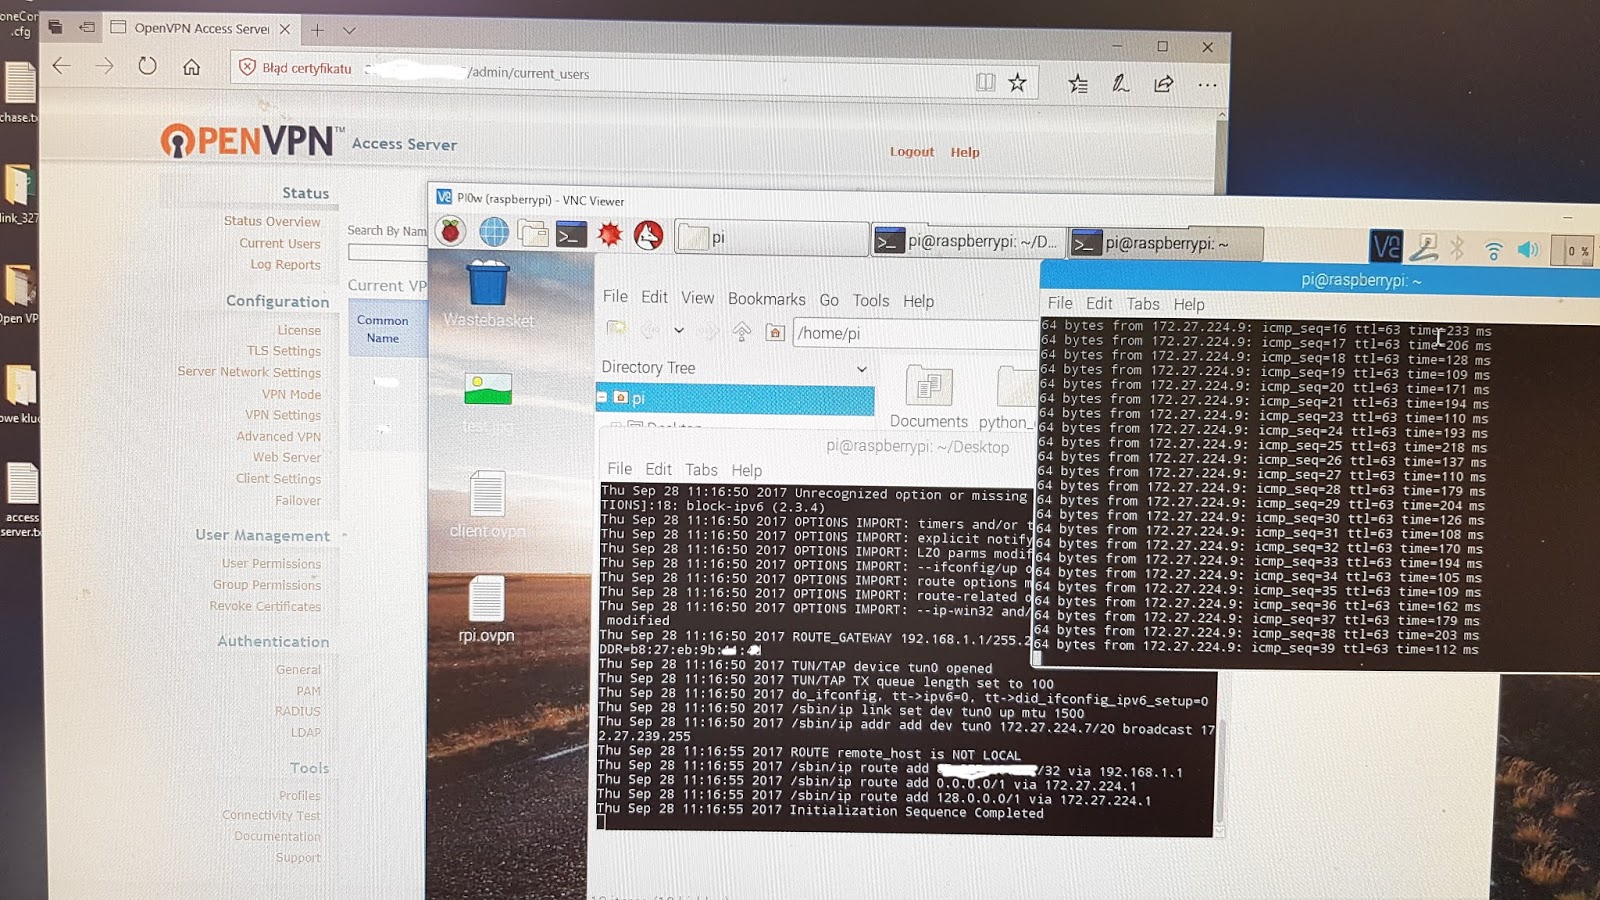Open the Go menu in file manager
The image size is (1600, 900).
pos(829,300)
